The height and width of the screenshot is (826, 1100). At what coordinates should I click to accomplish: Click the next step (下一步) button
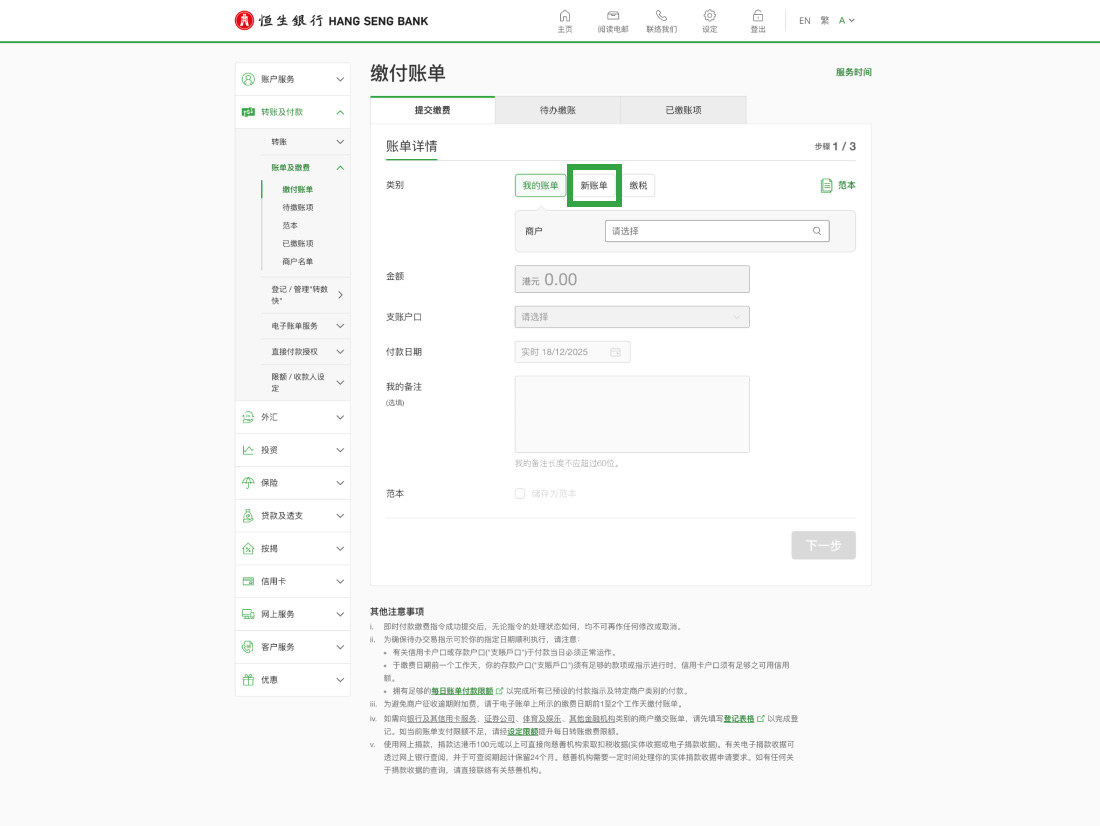coord(823,545)
